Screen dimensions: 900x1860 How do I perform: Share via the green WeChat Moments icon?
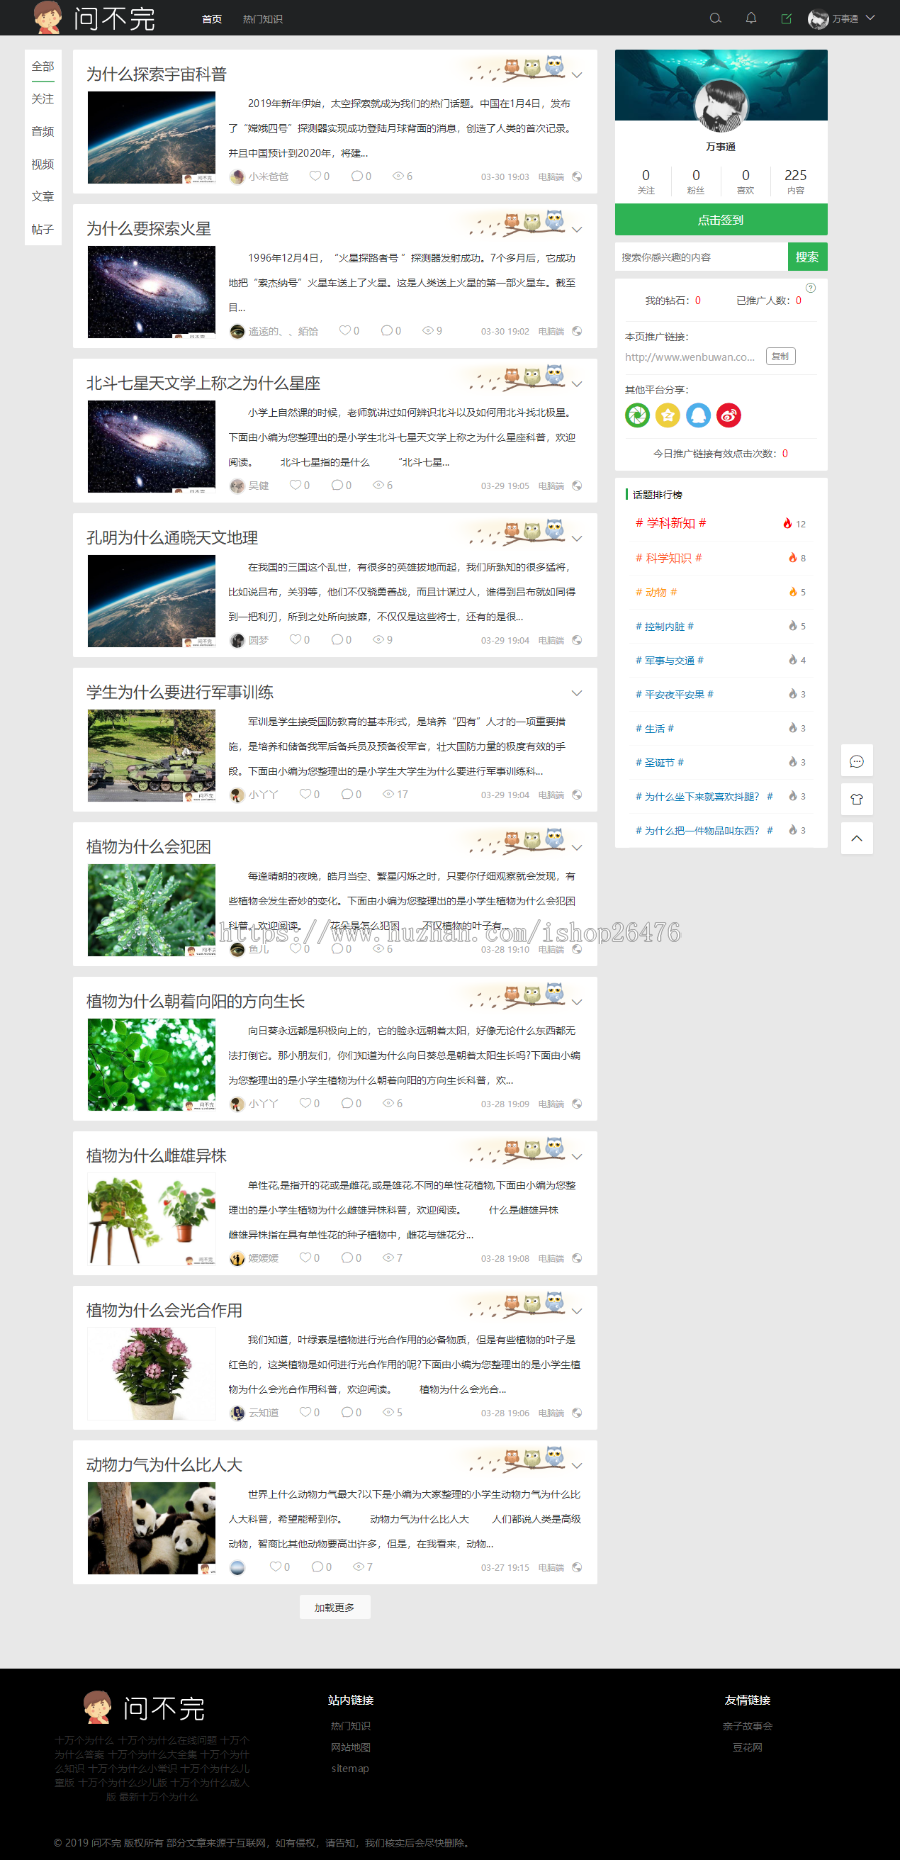pos(637,415)
